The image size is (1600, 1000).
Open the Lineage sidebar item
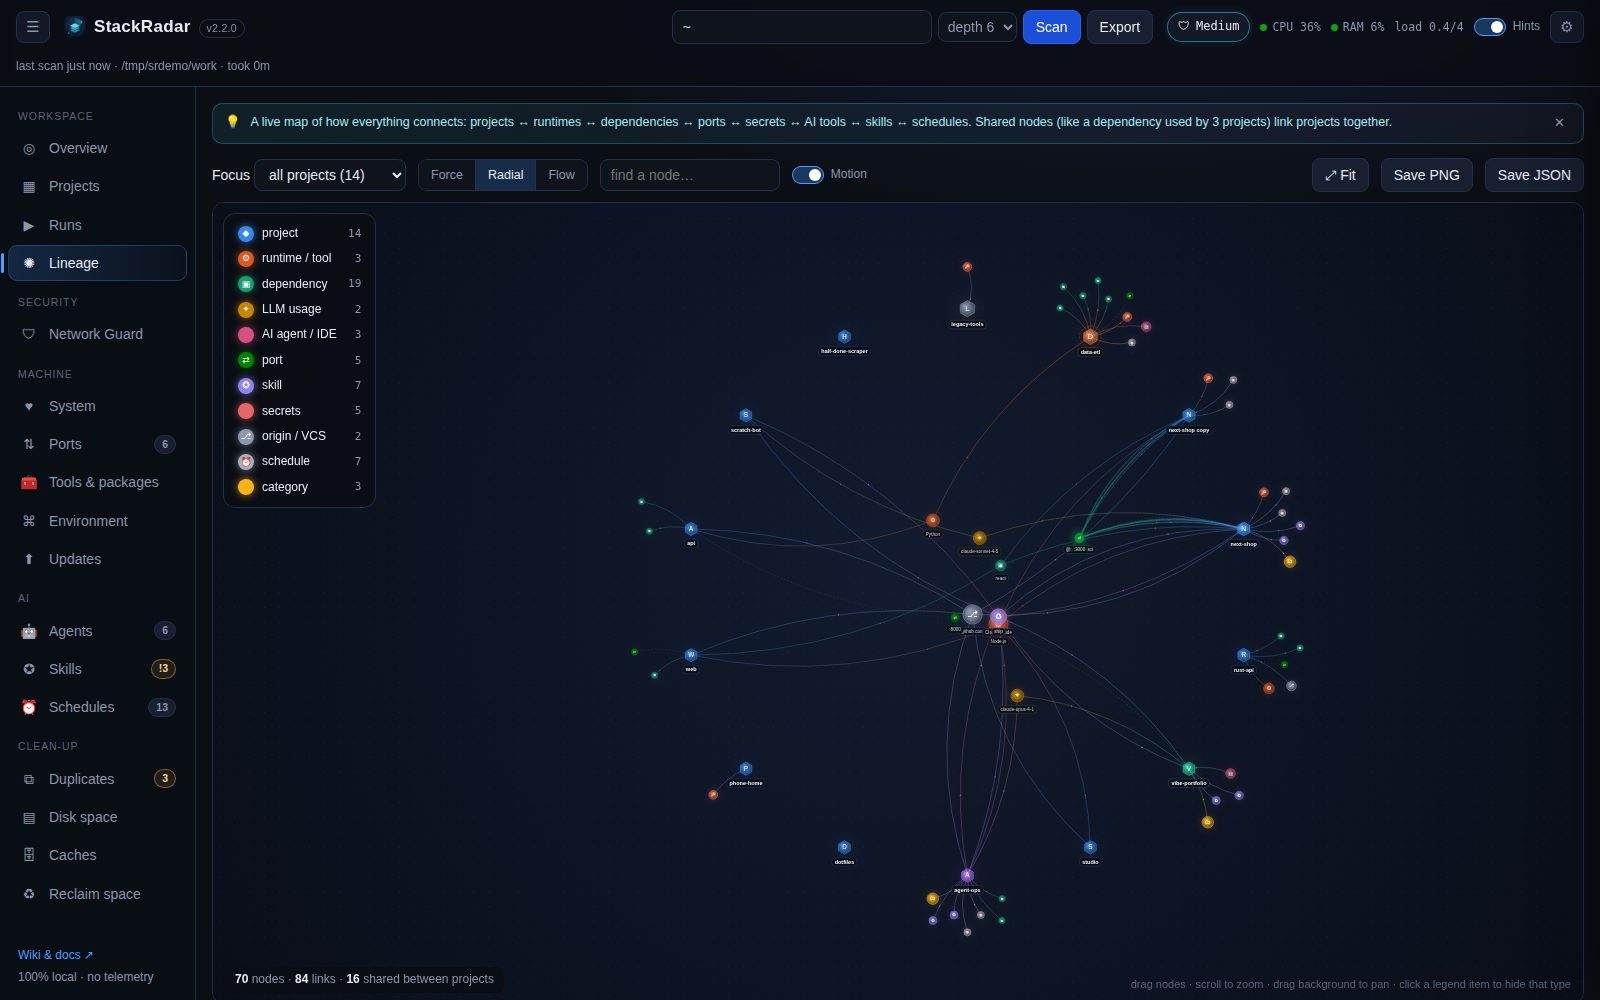pyautogui.click(x=97, y=263)
